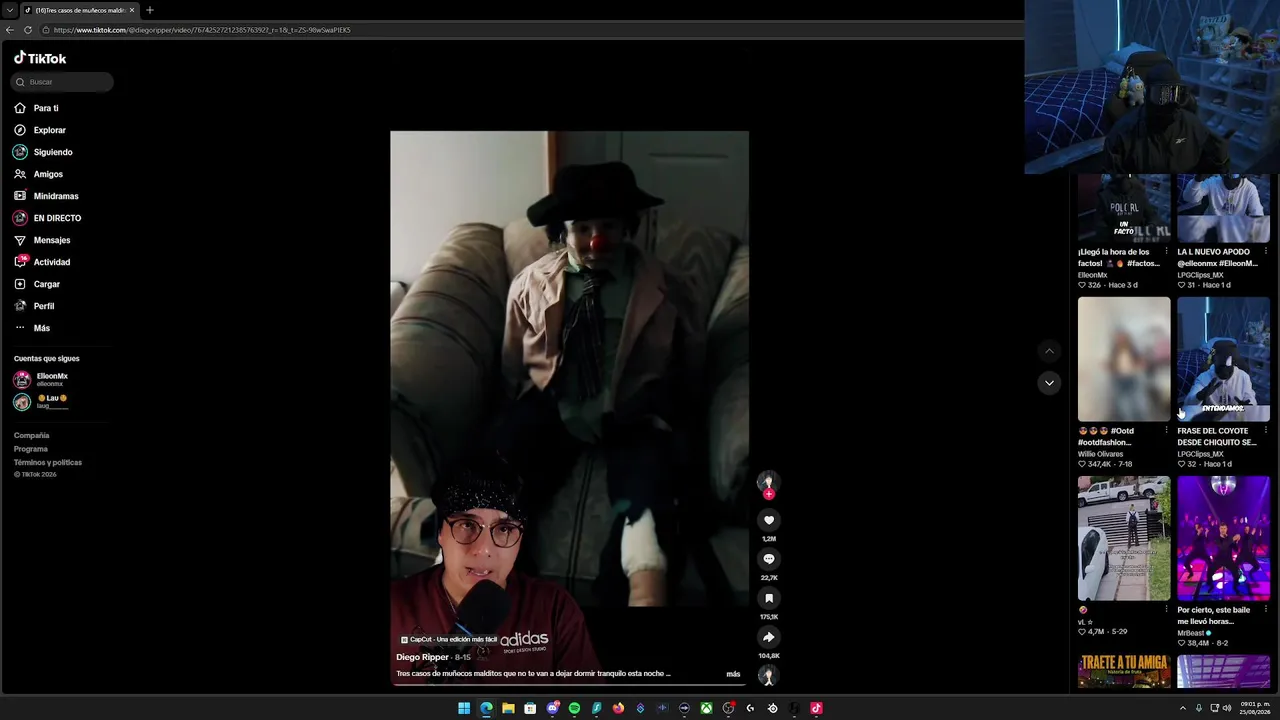Show hidden system tray icons

click(1185, 708)
